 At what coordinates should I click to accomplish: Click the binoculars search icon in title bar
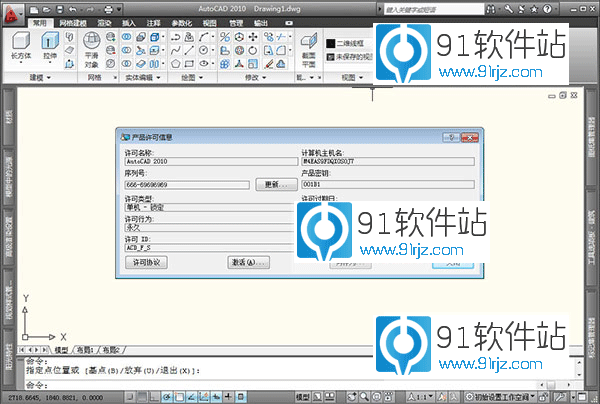[491, 9]
